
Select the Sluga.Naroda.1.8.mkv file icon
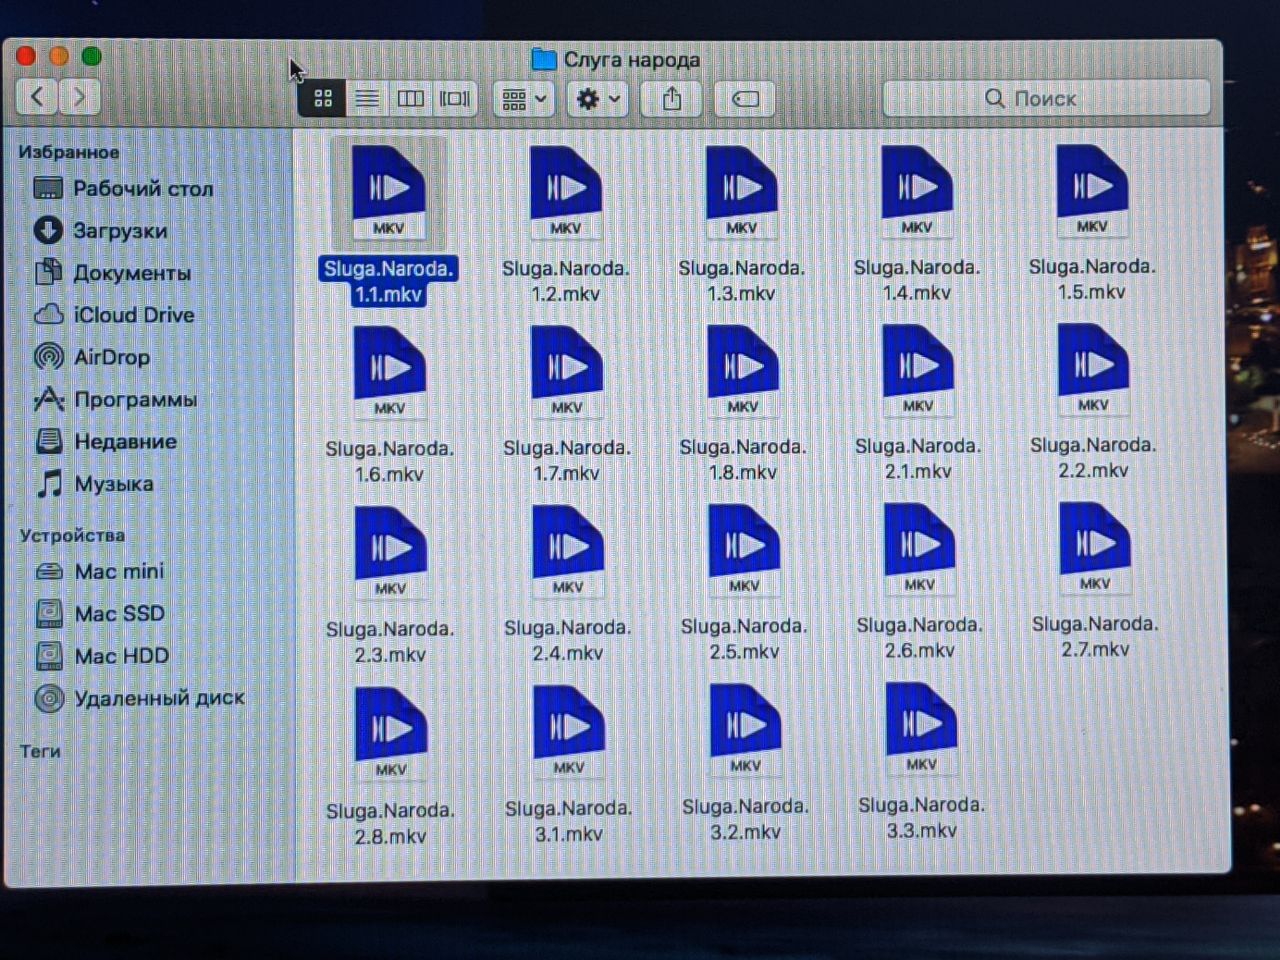point(742,371)
